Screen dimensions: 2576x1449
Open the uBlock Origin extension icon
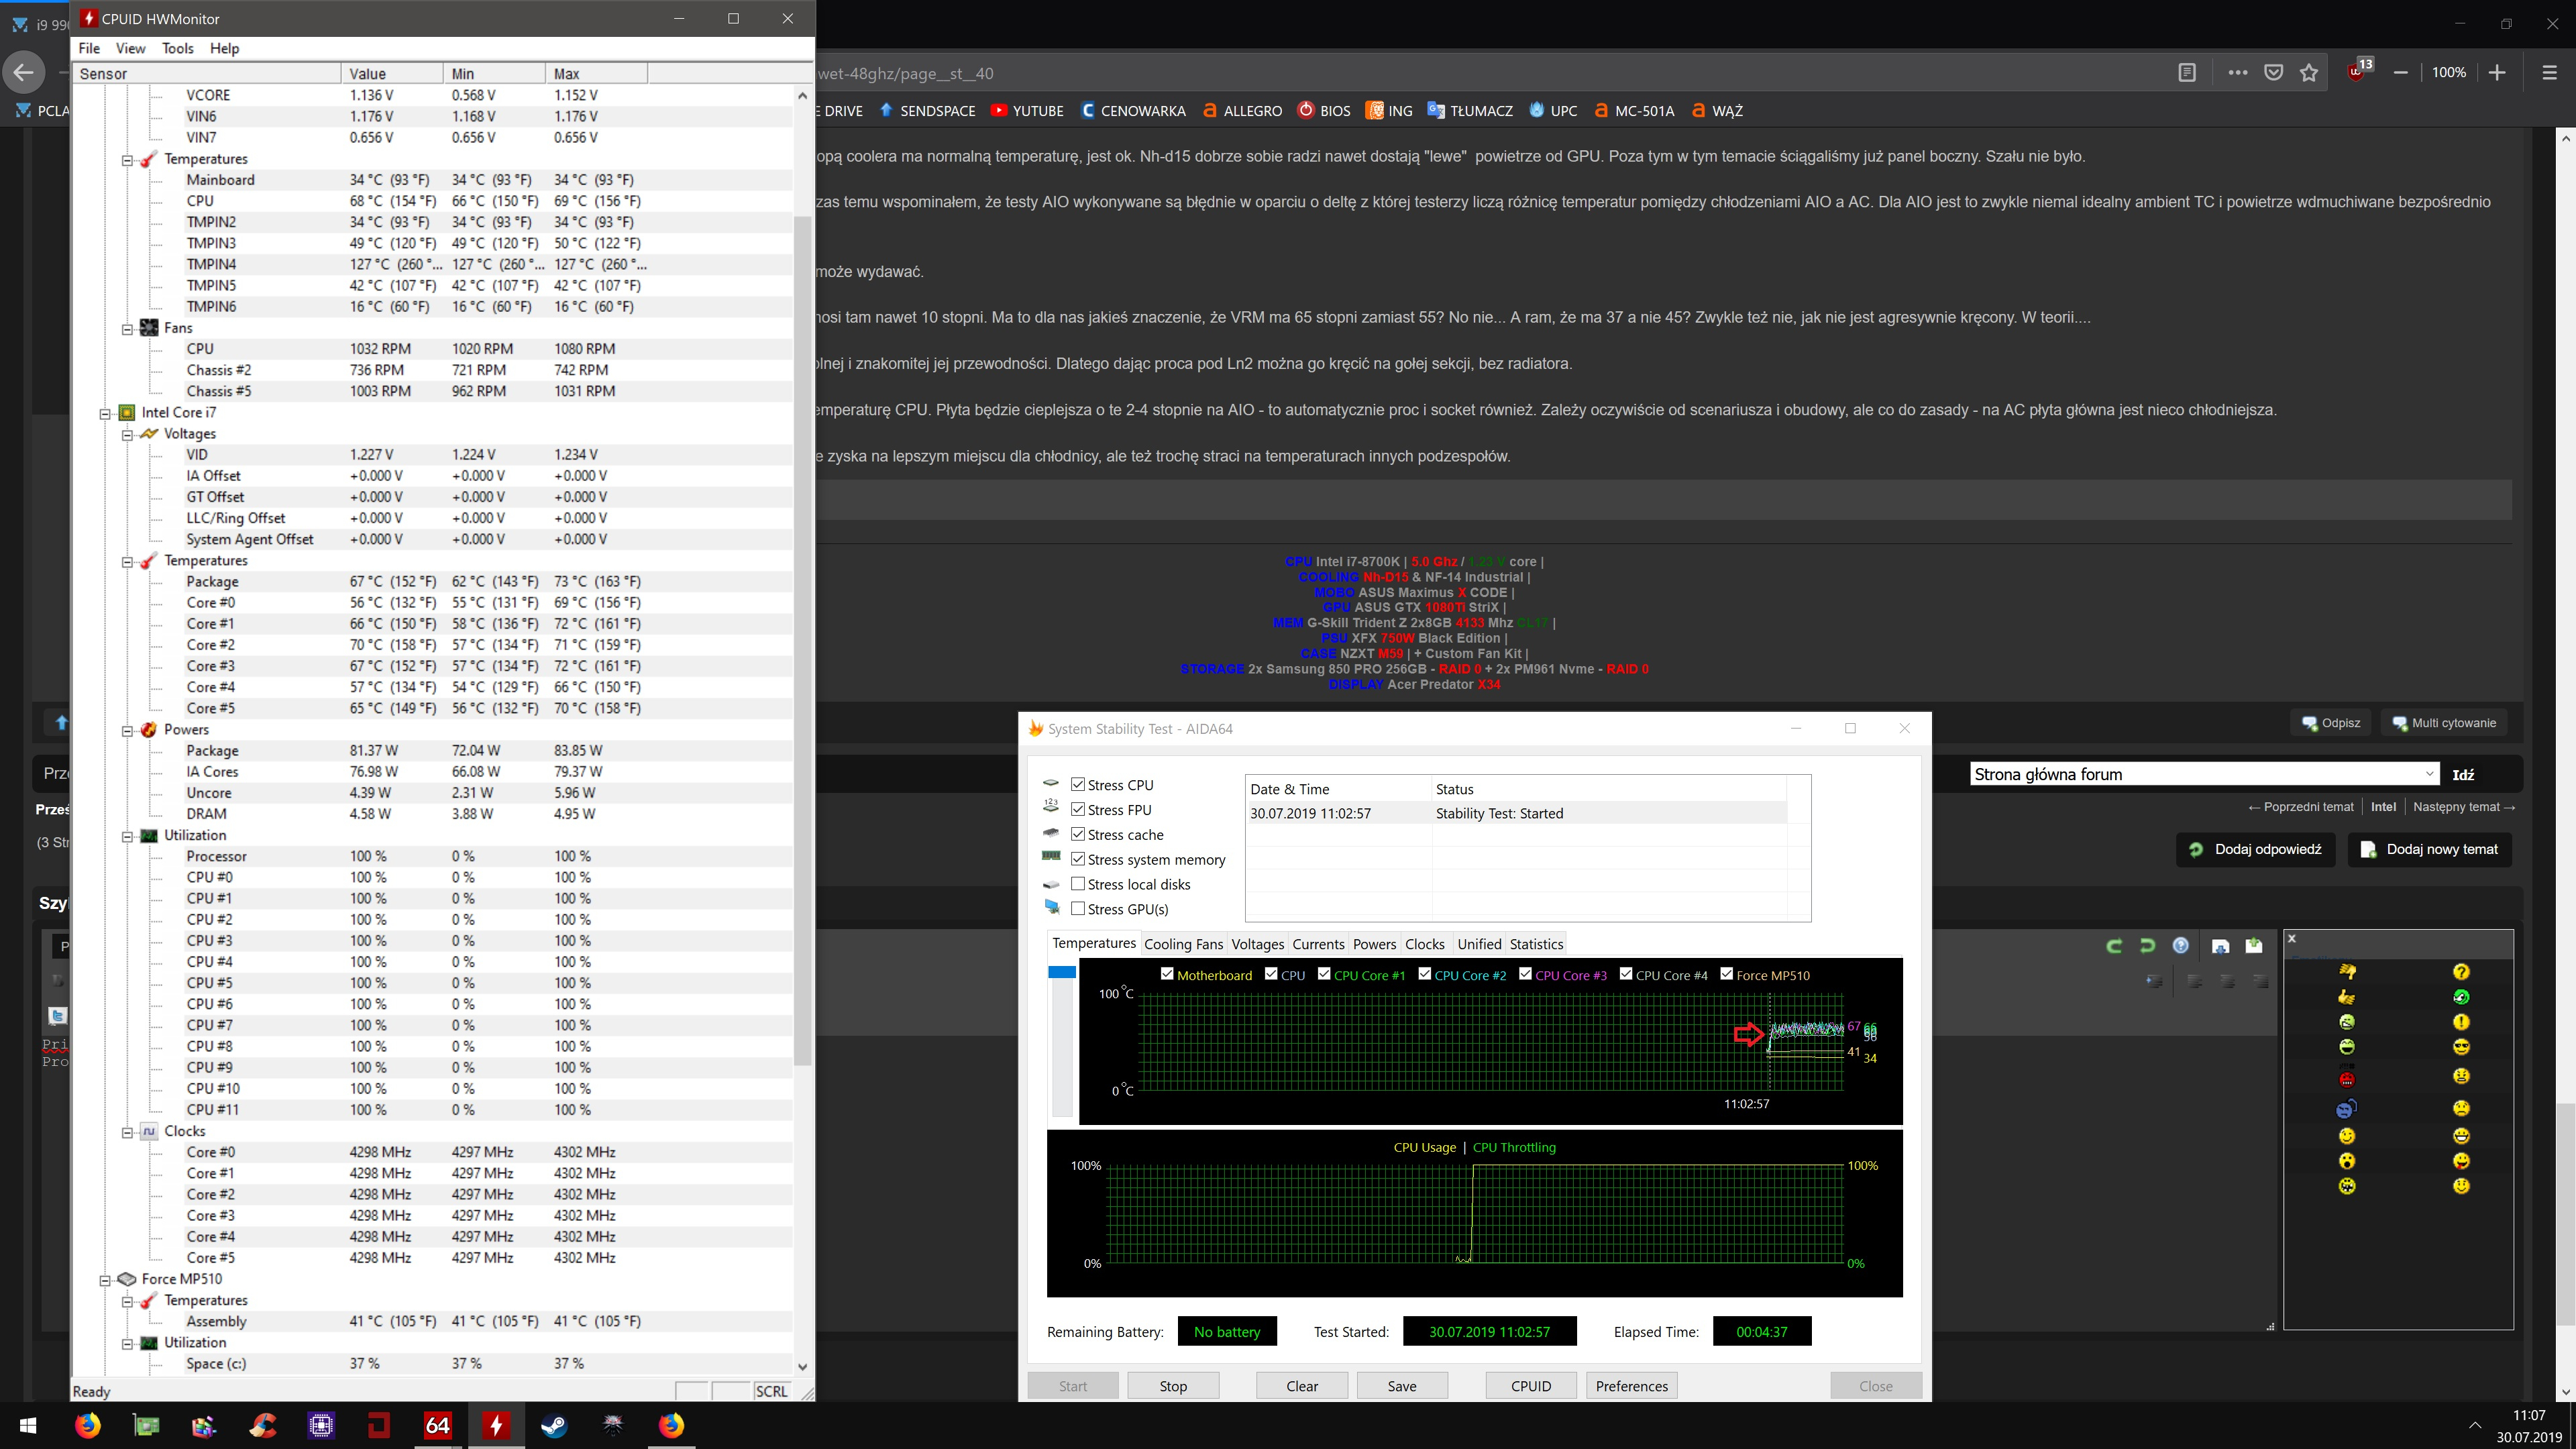tap(2357, 73)
